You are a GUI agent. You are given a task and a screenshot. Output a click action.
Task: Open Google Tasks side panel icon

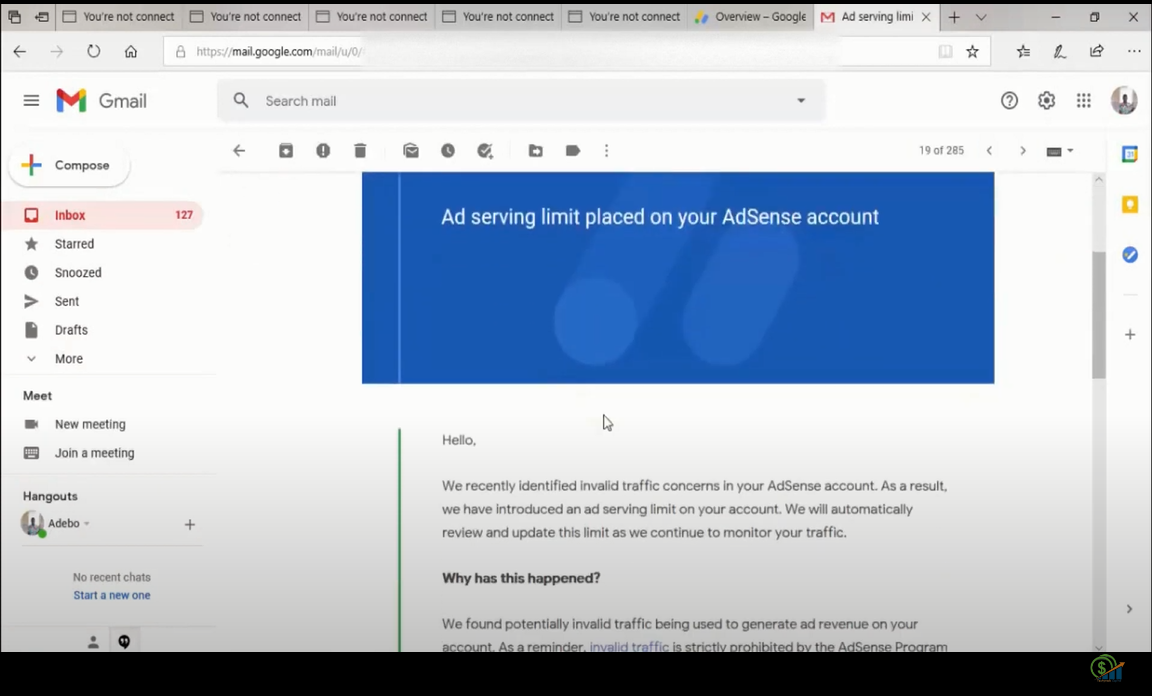click(x=1130, y=255)
